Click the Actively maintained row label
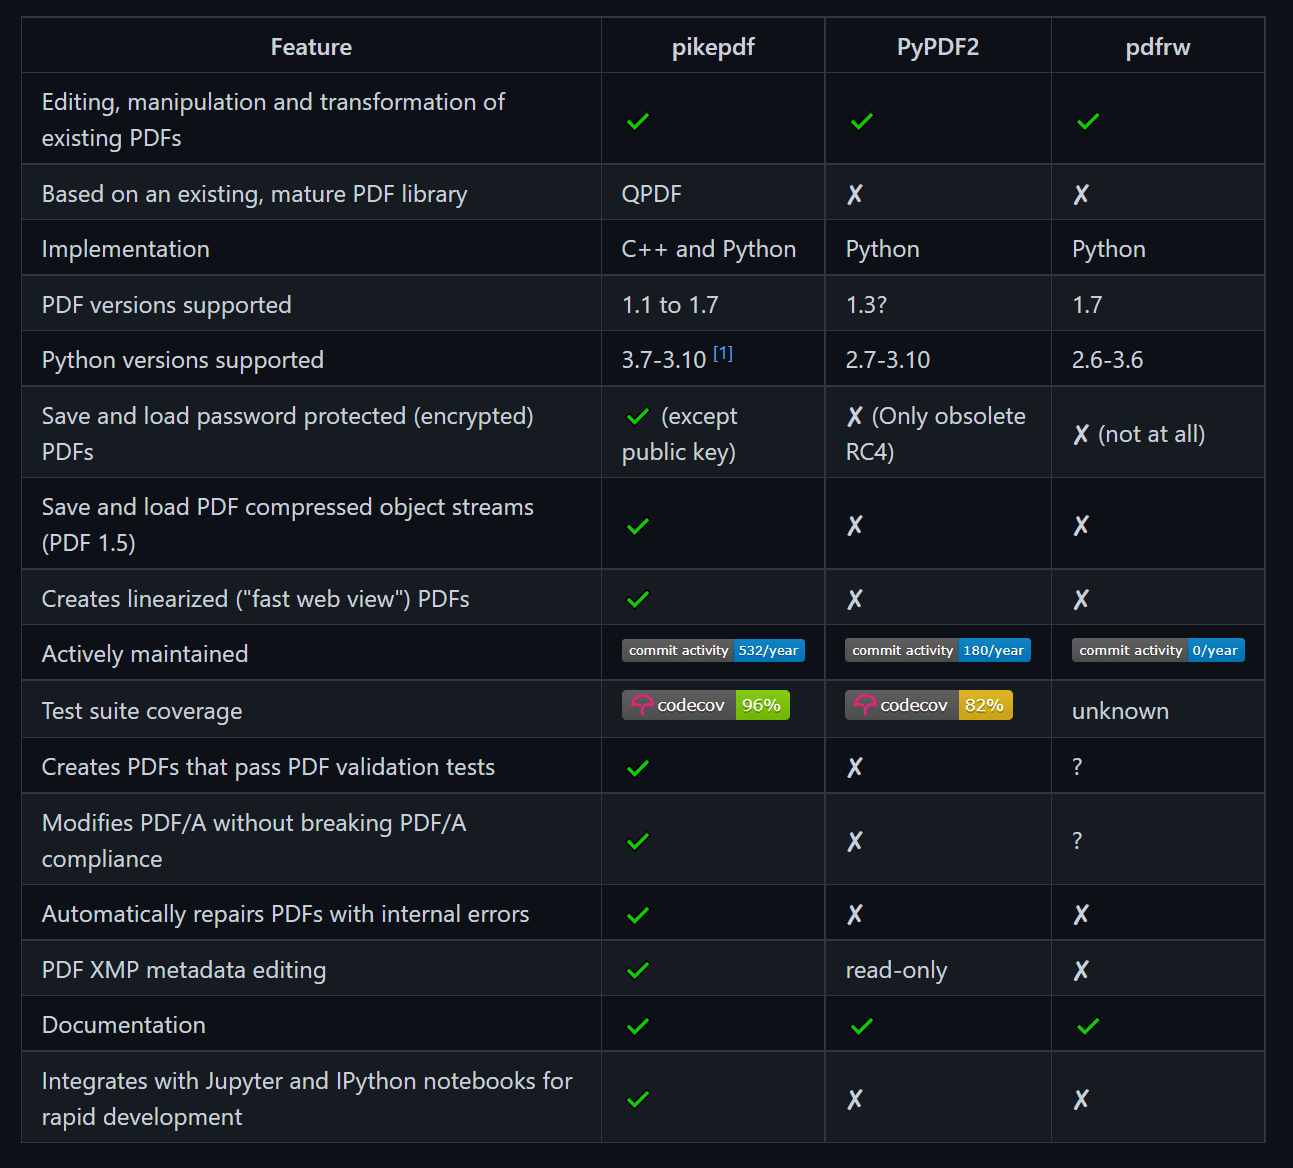The width and height of the screenshot is (1293, 1168). [x=145, y=654]
